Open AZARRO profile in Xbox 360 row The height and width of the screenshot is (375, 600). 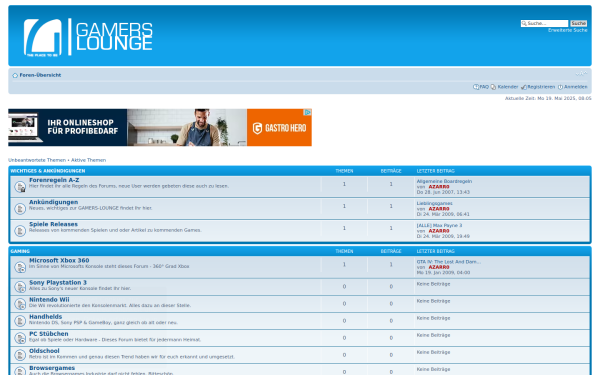click(x=439, y=267)
